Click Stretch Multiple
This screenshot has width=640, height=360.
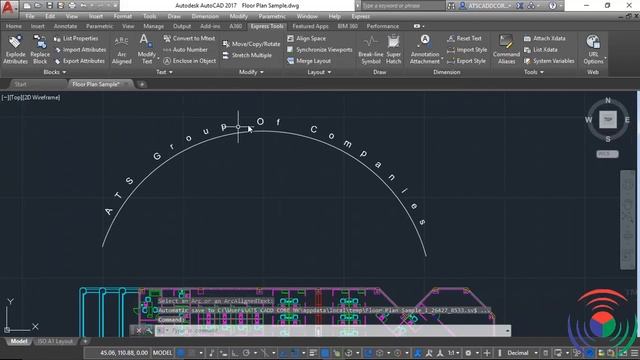tap(247, 55)
